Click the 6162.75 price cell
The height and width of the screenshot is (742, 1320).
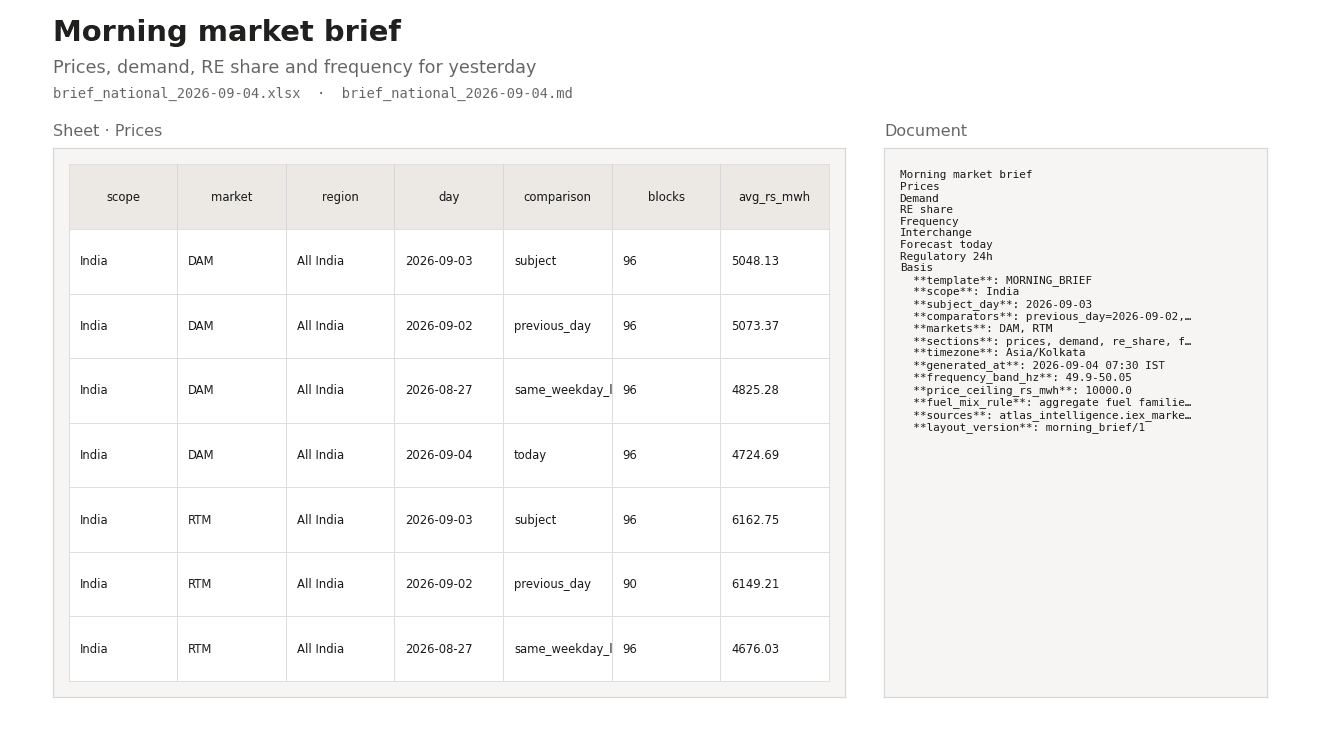pos(775,520)
